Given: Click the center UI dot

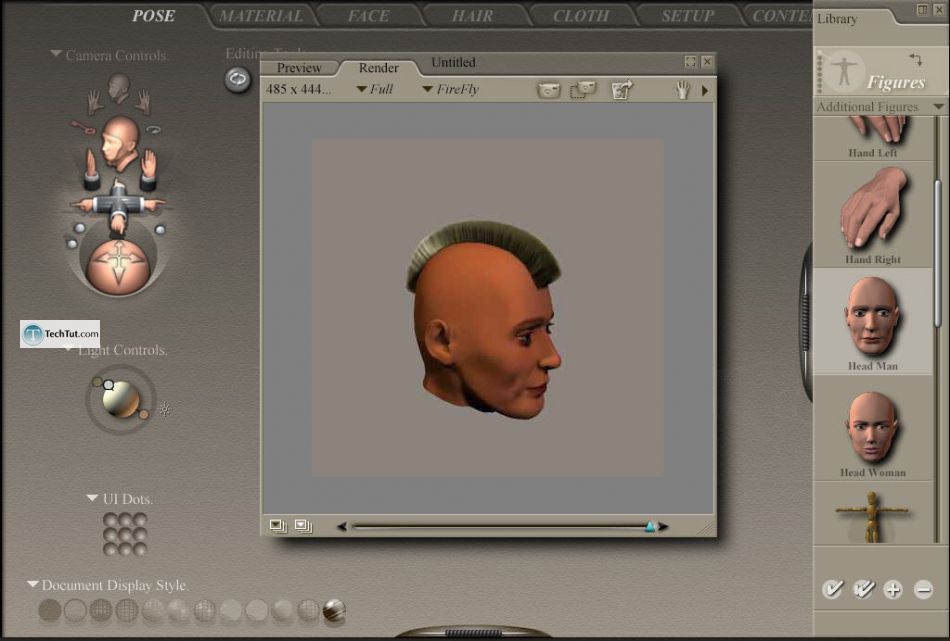Looking at the screenshot, I should coord(125,534).
